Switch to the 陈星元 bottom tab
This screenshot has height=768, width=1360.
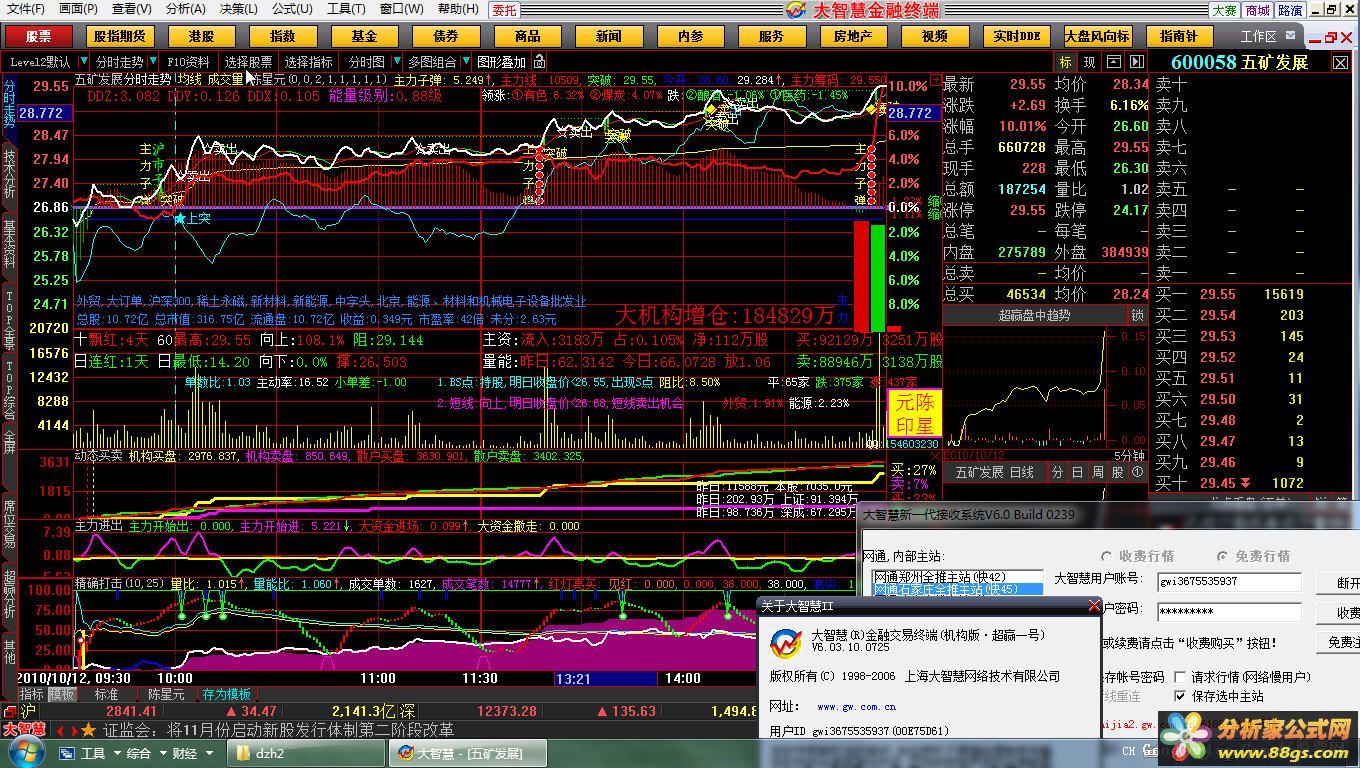(x=166, y=694)
